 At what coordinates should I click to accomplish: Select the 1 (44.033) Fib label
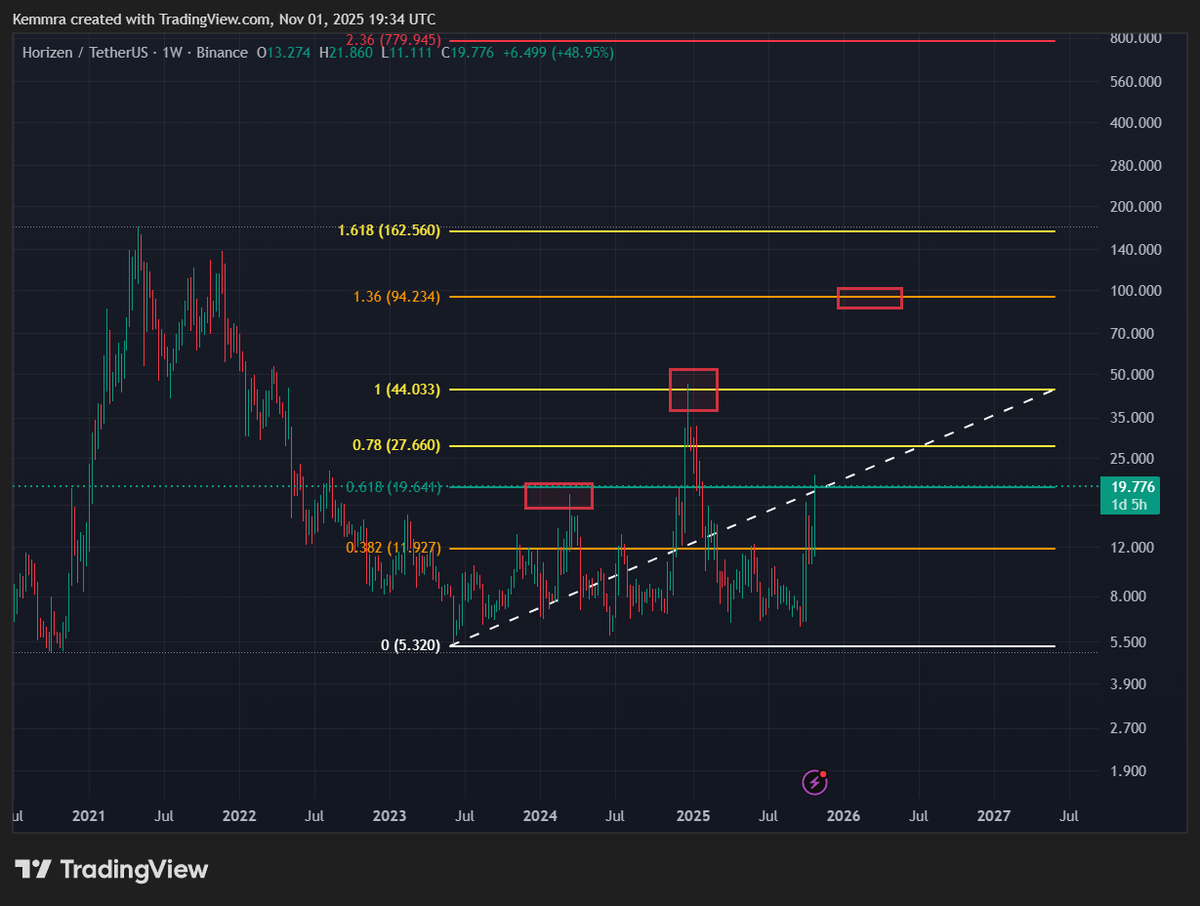[x=407, y=389]
